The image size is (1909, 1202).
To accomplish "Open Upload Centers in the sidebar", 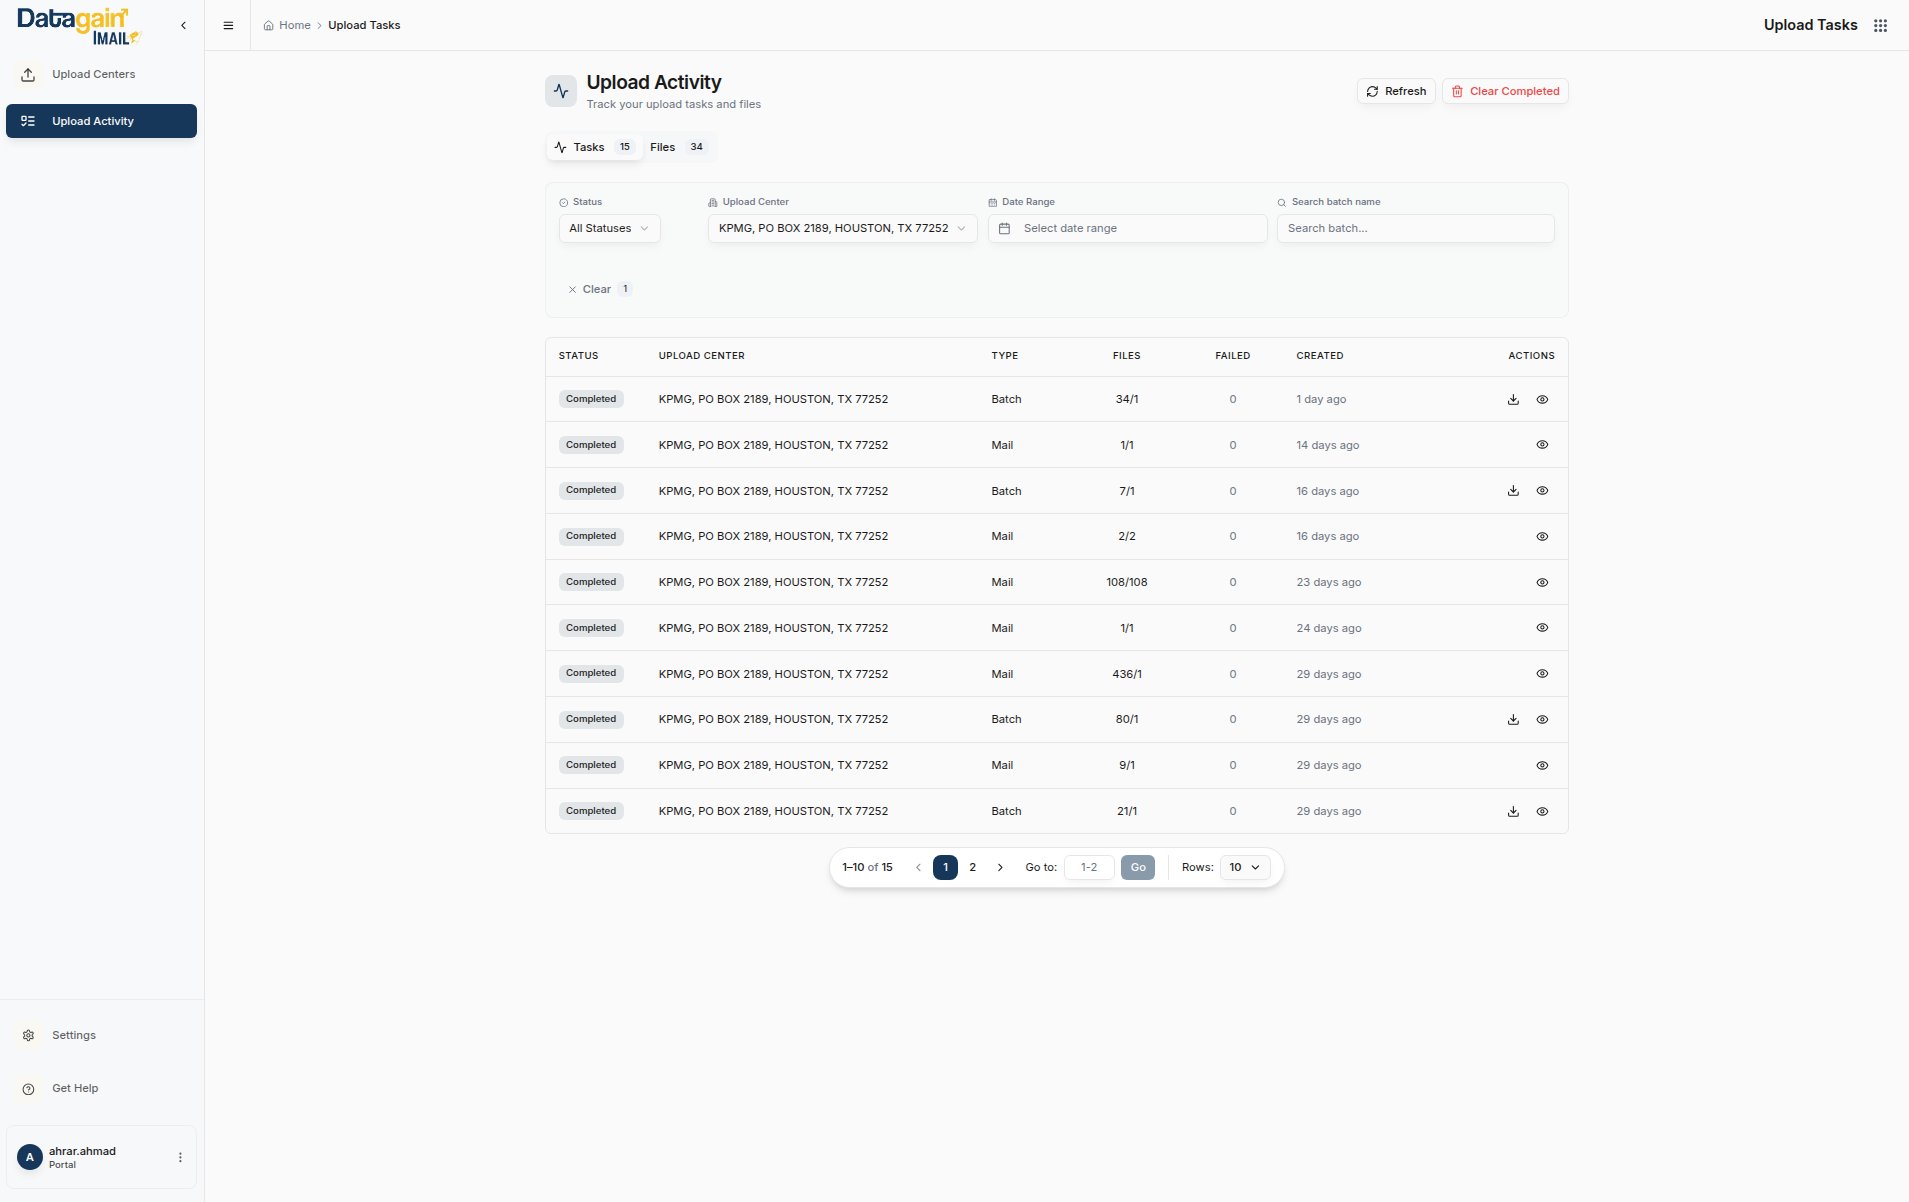I will point(93,75).
